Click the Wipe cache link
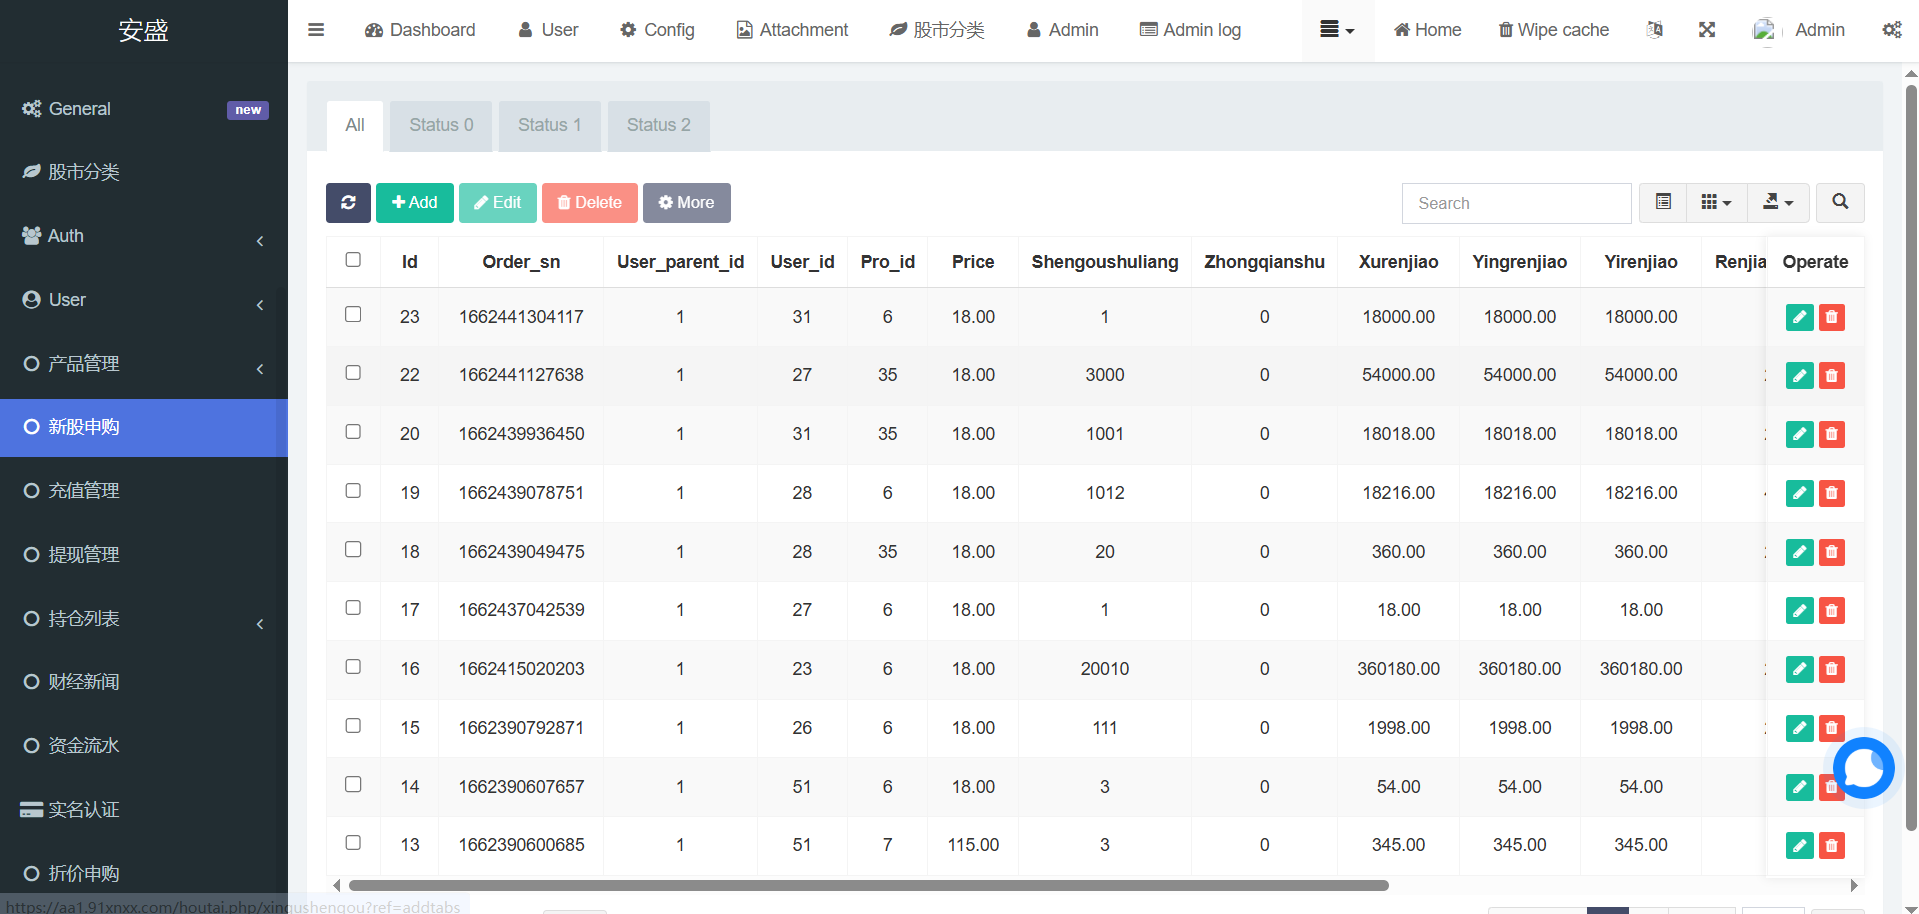Image resolution: width=1919 pixels, height=914 pixels. click(x=1553, y=30)
